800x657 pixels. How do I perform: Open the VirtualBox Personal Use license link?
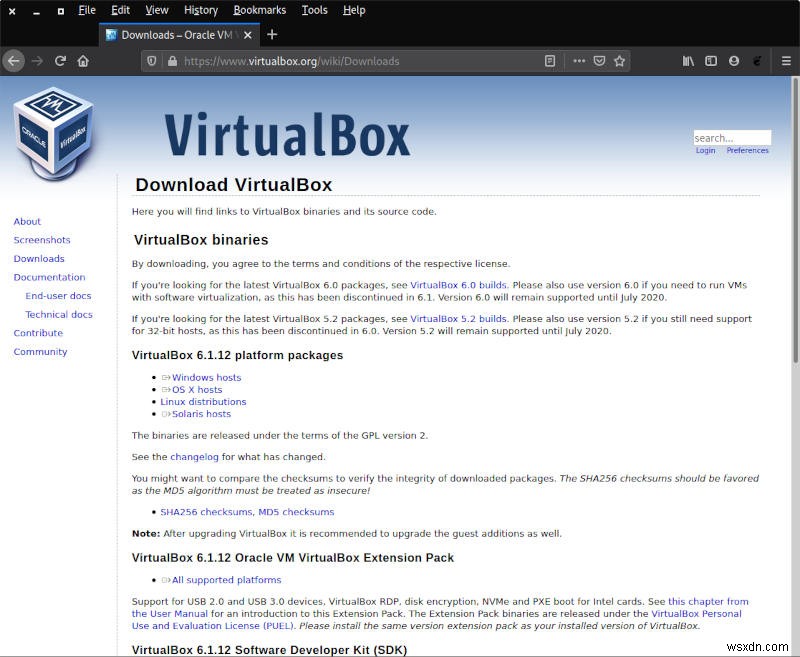coord(696,614)
